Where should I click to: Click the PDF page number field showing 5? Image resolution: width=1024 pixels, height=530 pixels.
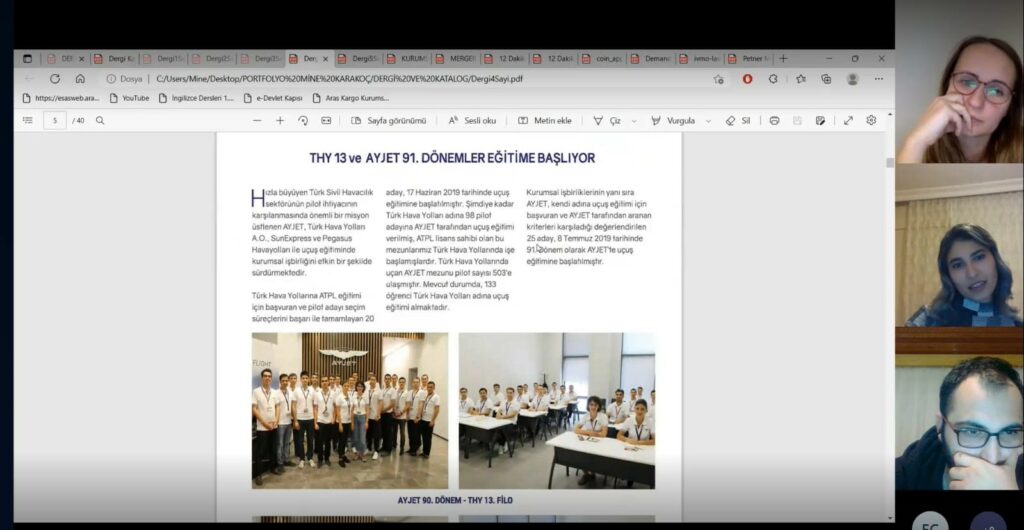[x=55, y=121]
